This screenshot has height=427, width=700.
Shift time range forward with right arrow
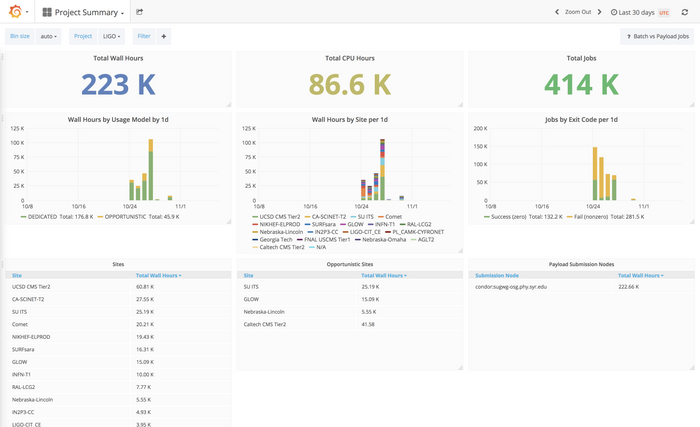pyautogui.click(x=599, y=12)
